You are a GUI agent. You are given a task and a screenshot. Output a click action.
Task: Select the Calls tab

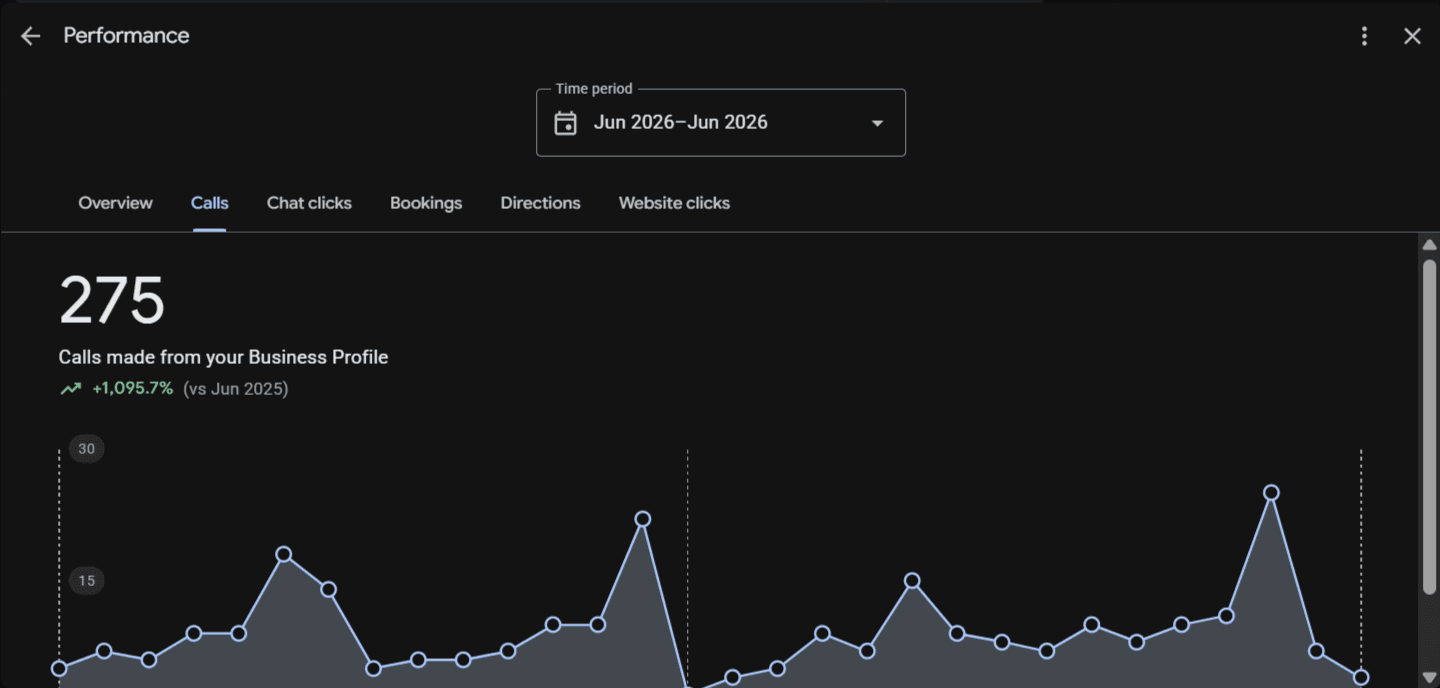pyautogui.click(x=210, y=203)
